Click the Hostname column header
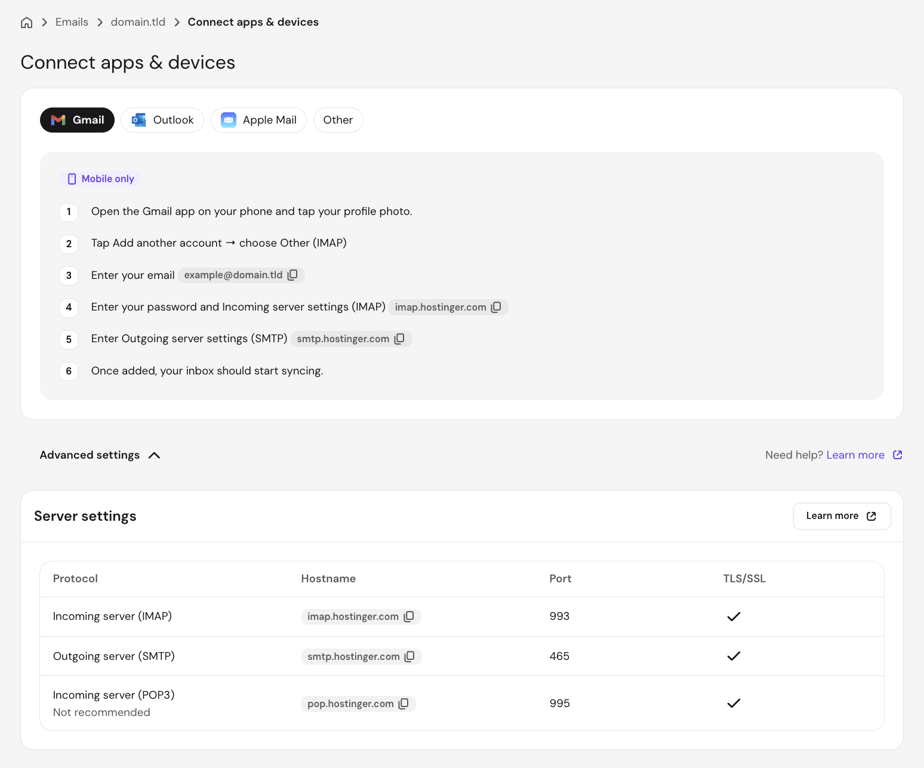This screenshot has width=924, height=768. 328,578
